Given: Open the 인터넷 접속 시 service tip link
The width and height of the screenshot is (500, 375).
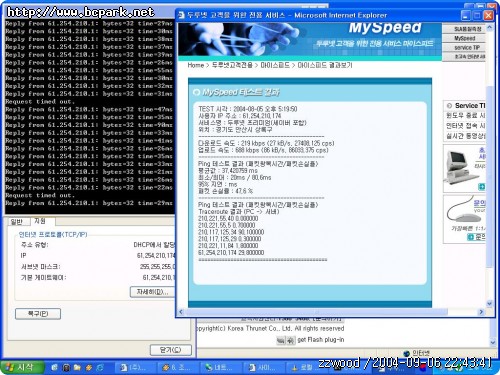Looking at the screenshot, I should pos(466,126).
